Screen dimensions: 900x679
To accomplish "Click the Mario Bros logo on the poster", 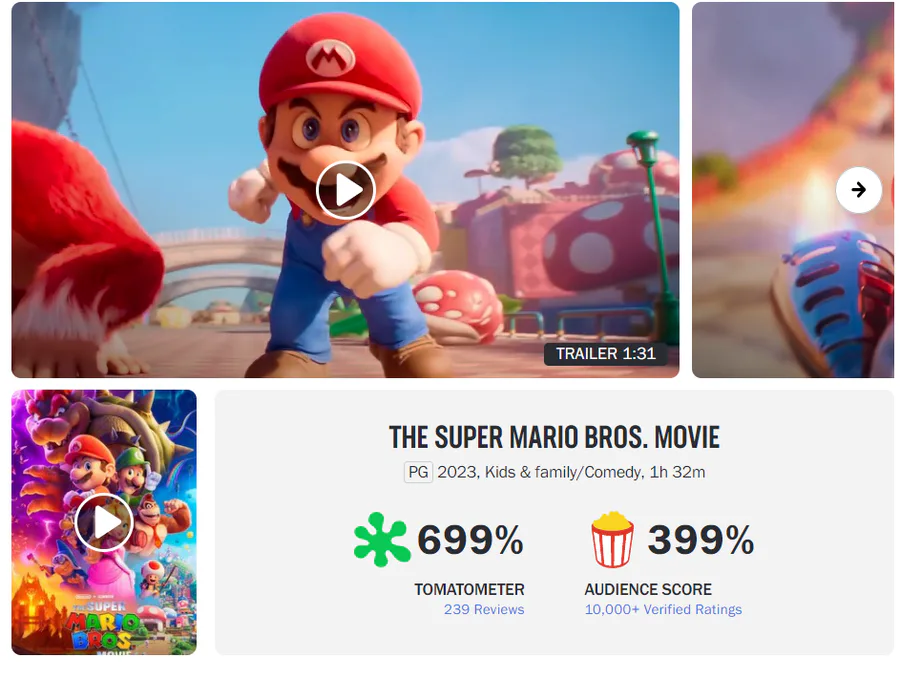I will coord(103,627).
